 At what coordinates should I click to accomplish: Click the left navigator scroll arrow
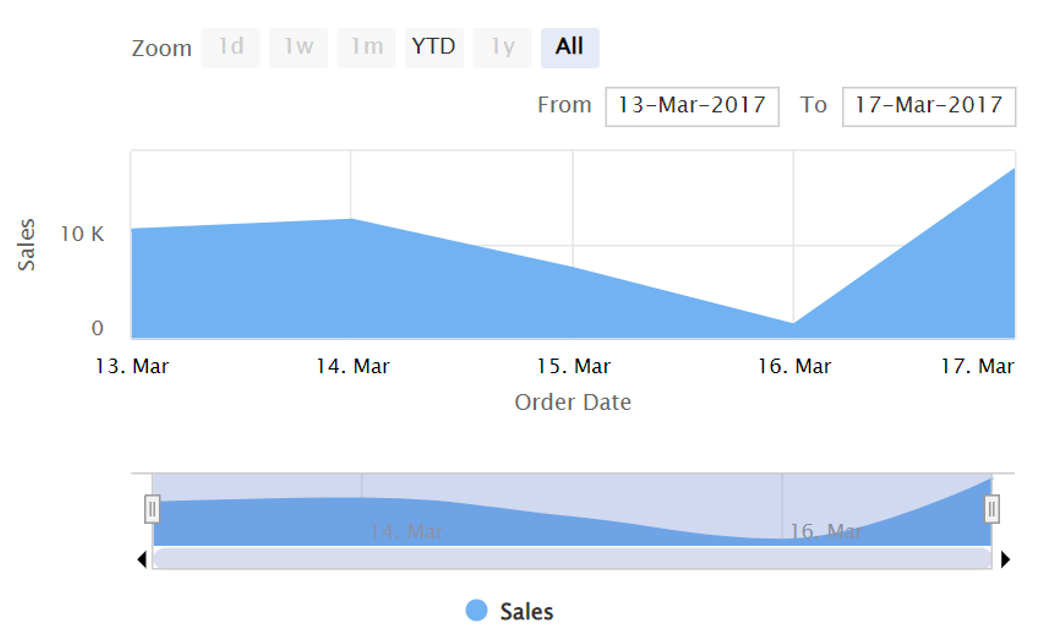(x=141, y=558)
